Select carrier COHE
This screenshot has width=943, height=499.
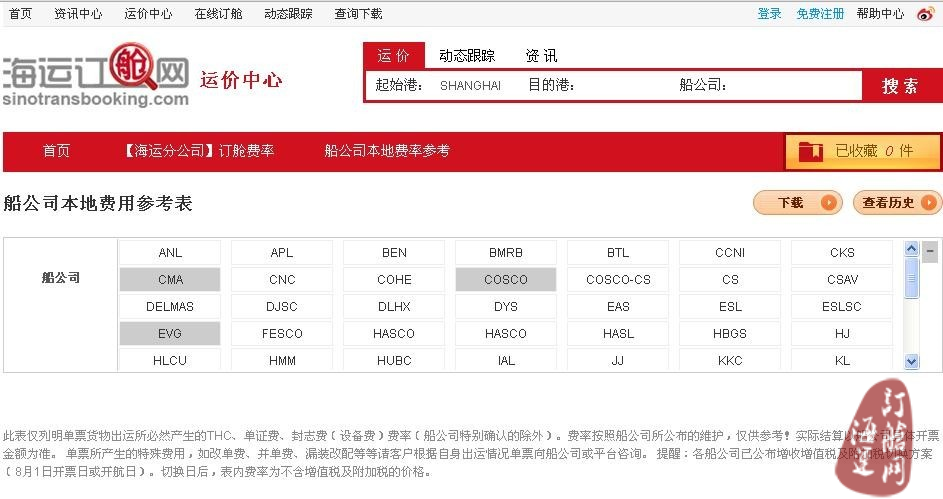(394, 280)
